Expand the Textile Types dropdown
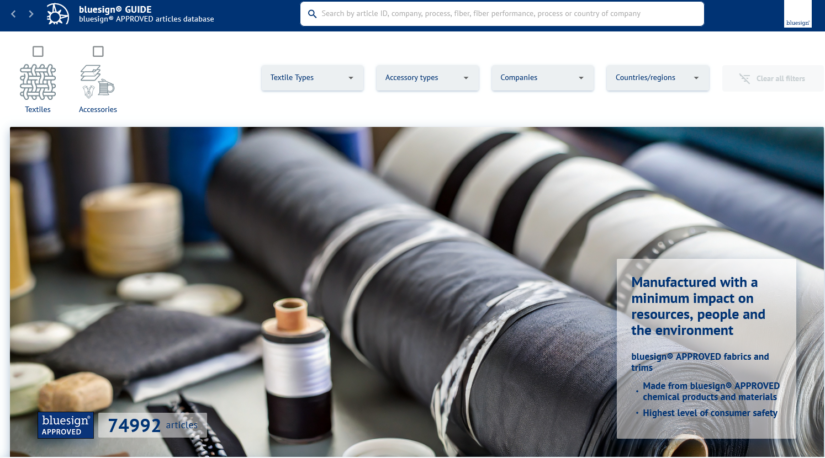This screenshot has height=458, width=825. tap(312, 78)
